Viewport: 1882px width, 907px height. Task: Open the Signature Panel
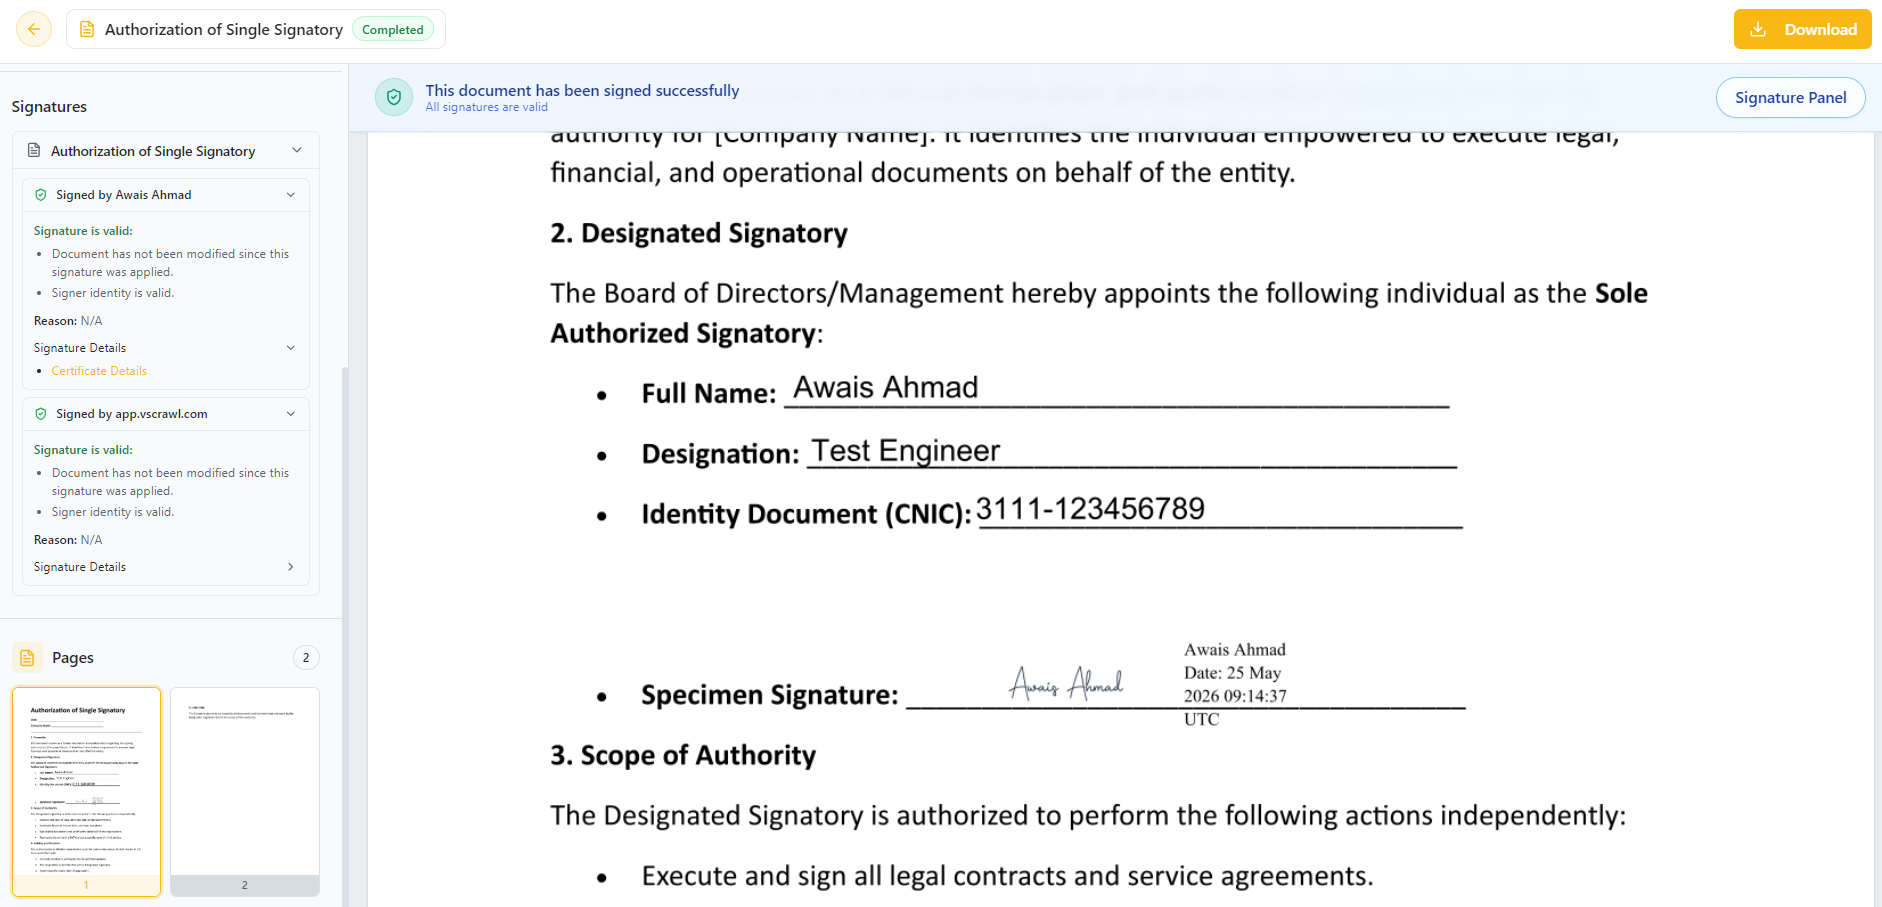click(1790, 97)
